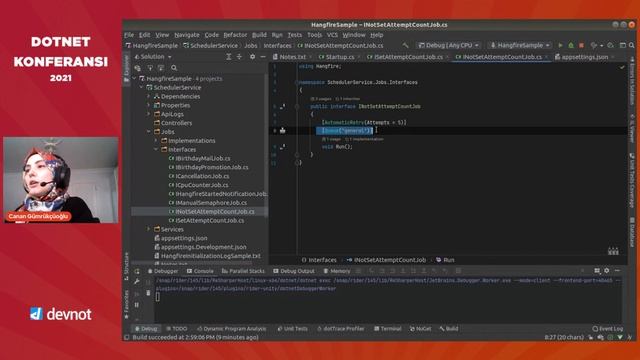
Task: Click status bar toggle tool windows icon
Action: click(127, 338)
